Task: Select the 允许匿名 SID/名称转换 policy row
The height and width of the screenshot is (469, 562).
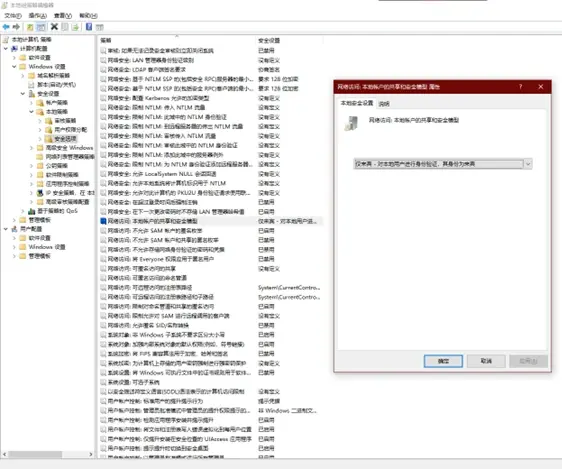Action: [x=211, y=325]
